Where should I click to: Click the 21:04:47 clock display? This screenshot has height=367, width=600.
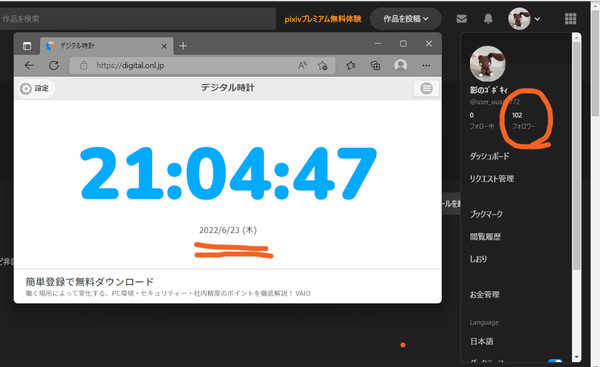(x=228, y=173)
